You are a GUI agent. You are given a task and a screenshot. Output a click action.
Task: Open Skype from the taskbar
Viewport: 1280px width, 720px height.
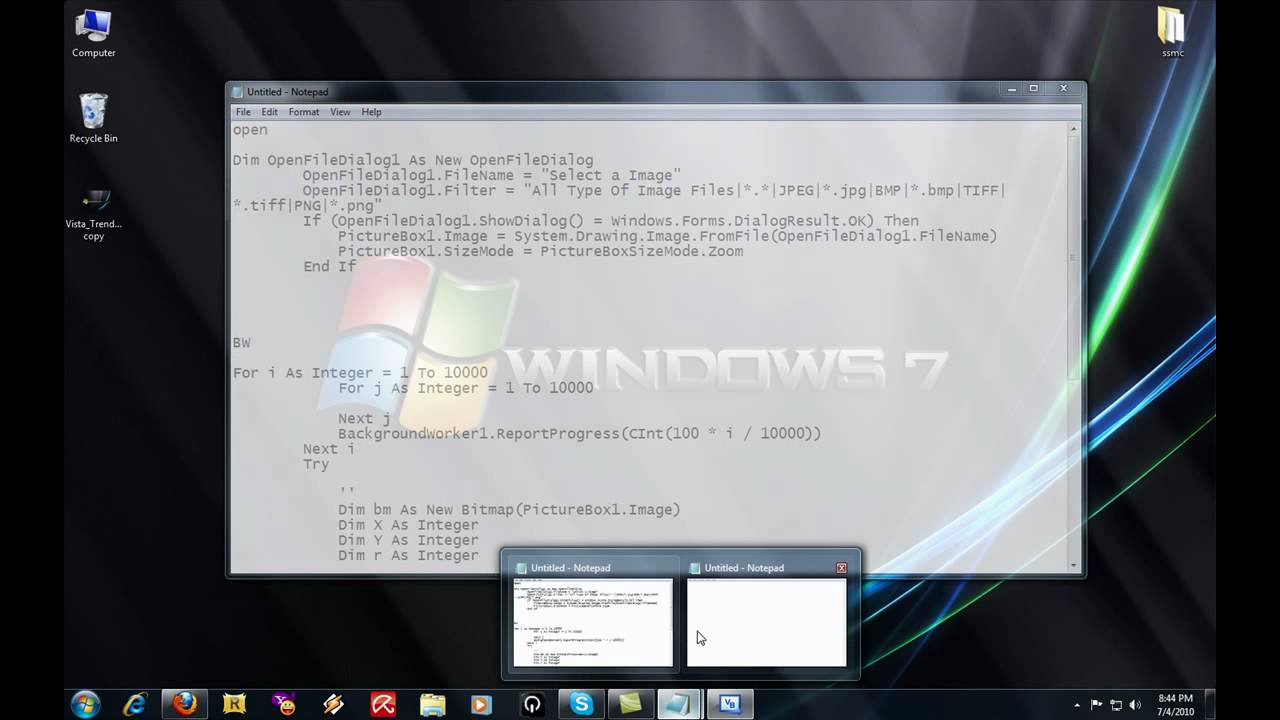pyautogui.click(x=582, y=705)
